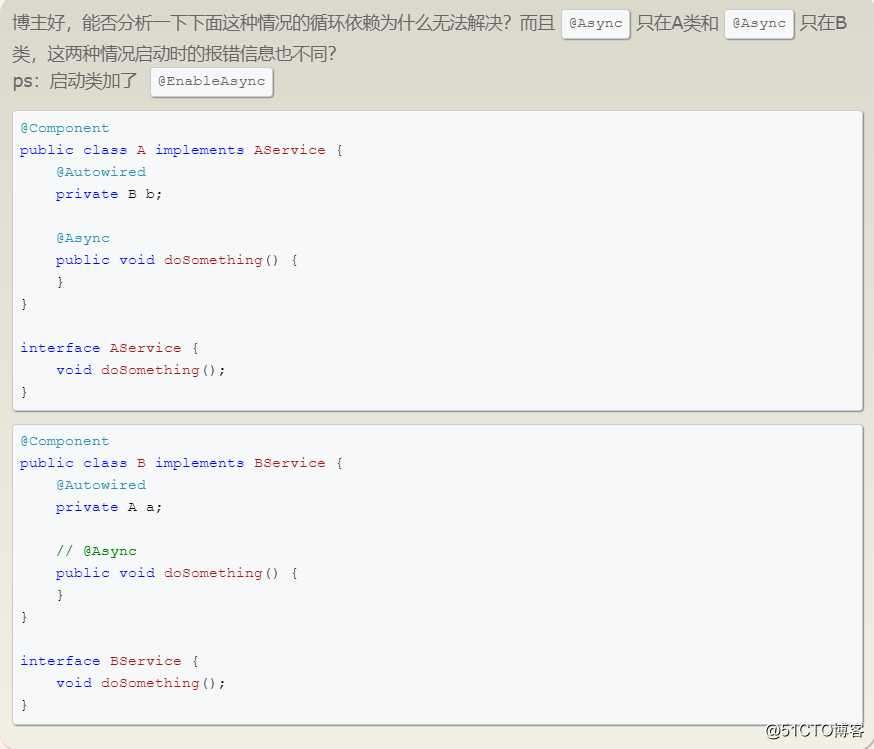Click the @Async annotation inside class A
Screen dimensions: 874x749
click(83, 238)
